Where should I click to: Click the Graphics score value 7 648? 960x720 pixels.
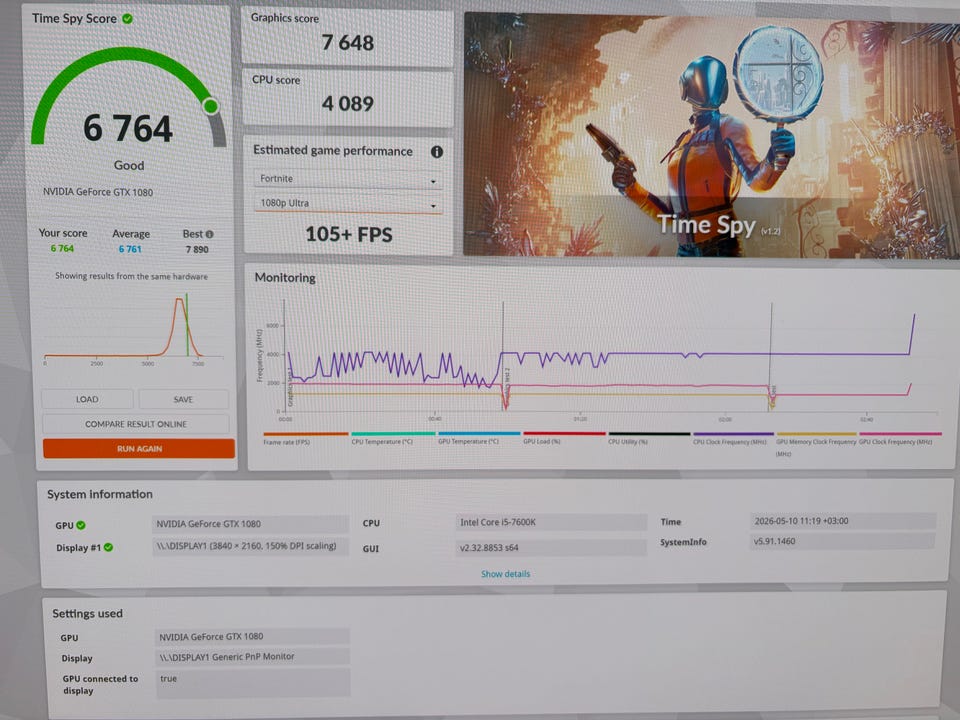pos(347,43)
